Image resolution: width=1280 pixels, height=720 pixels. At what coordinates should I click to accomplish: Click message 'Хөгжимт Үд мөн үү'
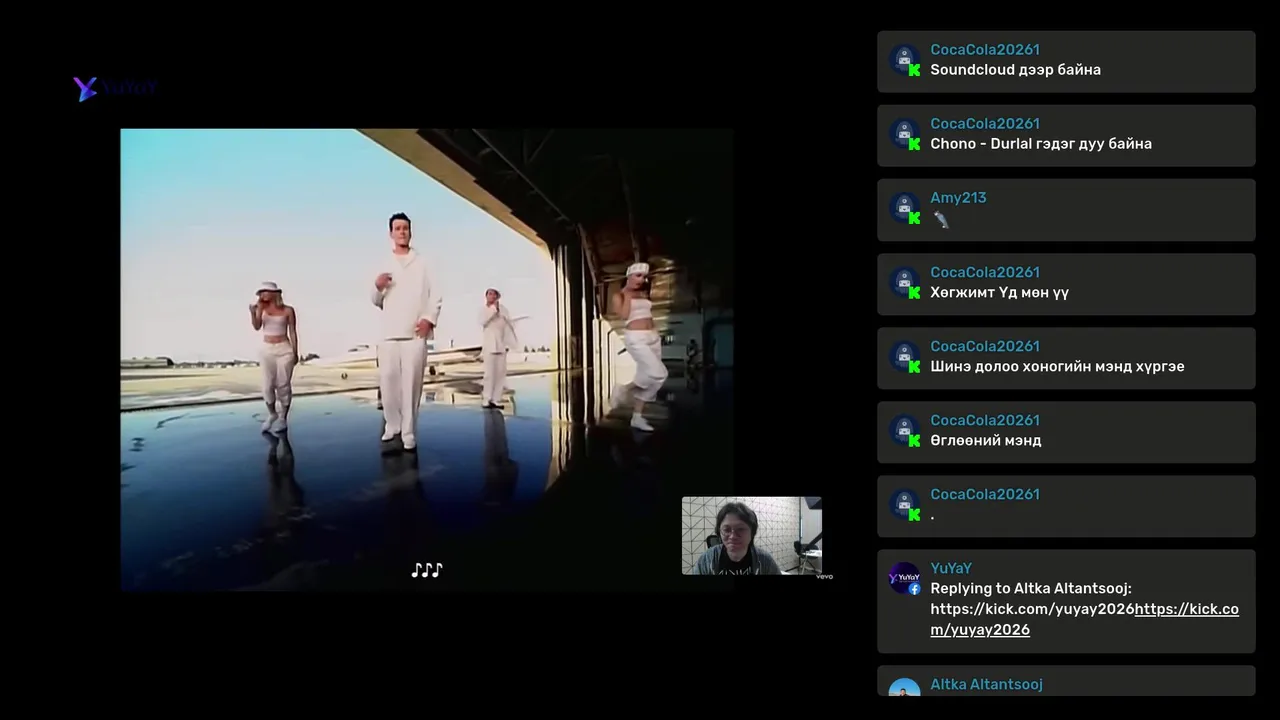pos(999,292)
